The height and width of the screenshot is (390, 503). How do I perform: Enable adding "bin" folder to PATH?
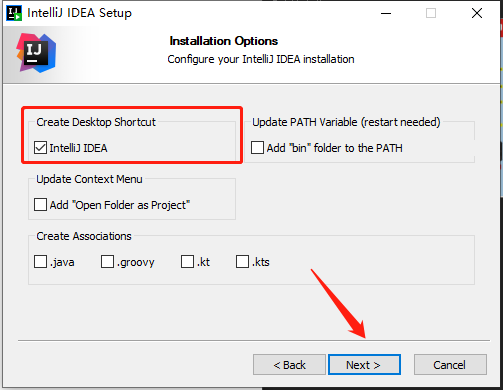(257, 148)
